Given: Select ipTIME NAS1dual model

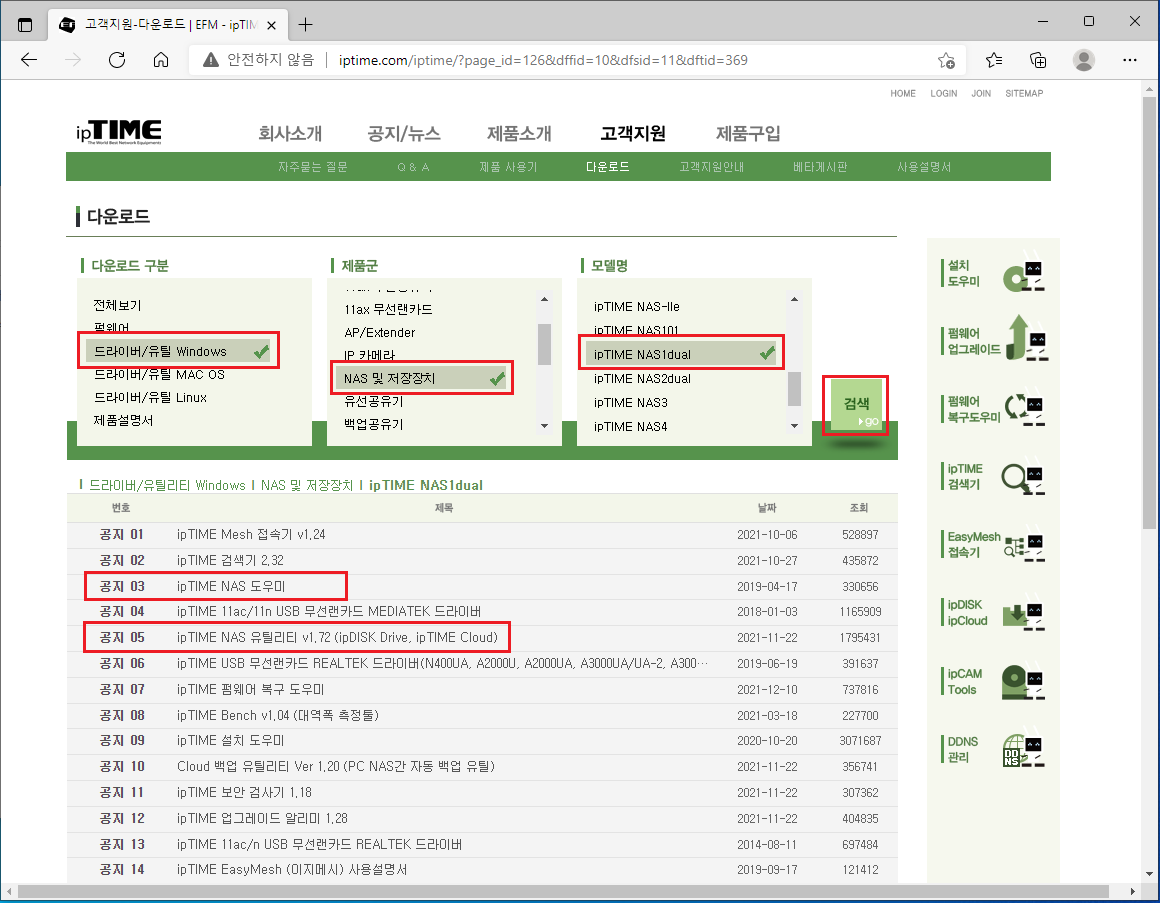Looking at the screenshot, I should 681,354.
